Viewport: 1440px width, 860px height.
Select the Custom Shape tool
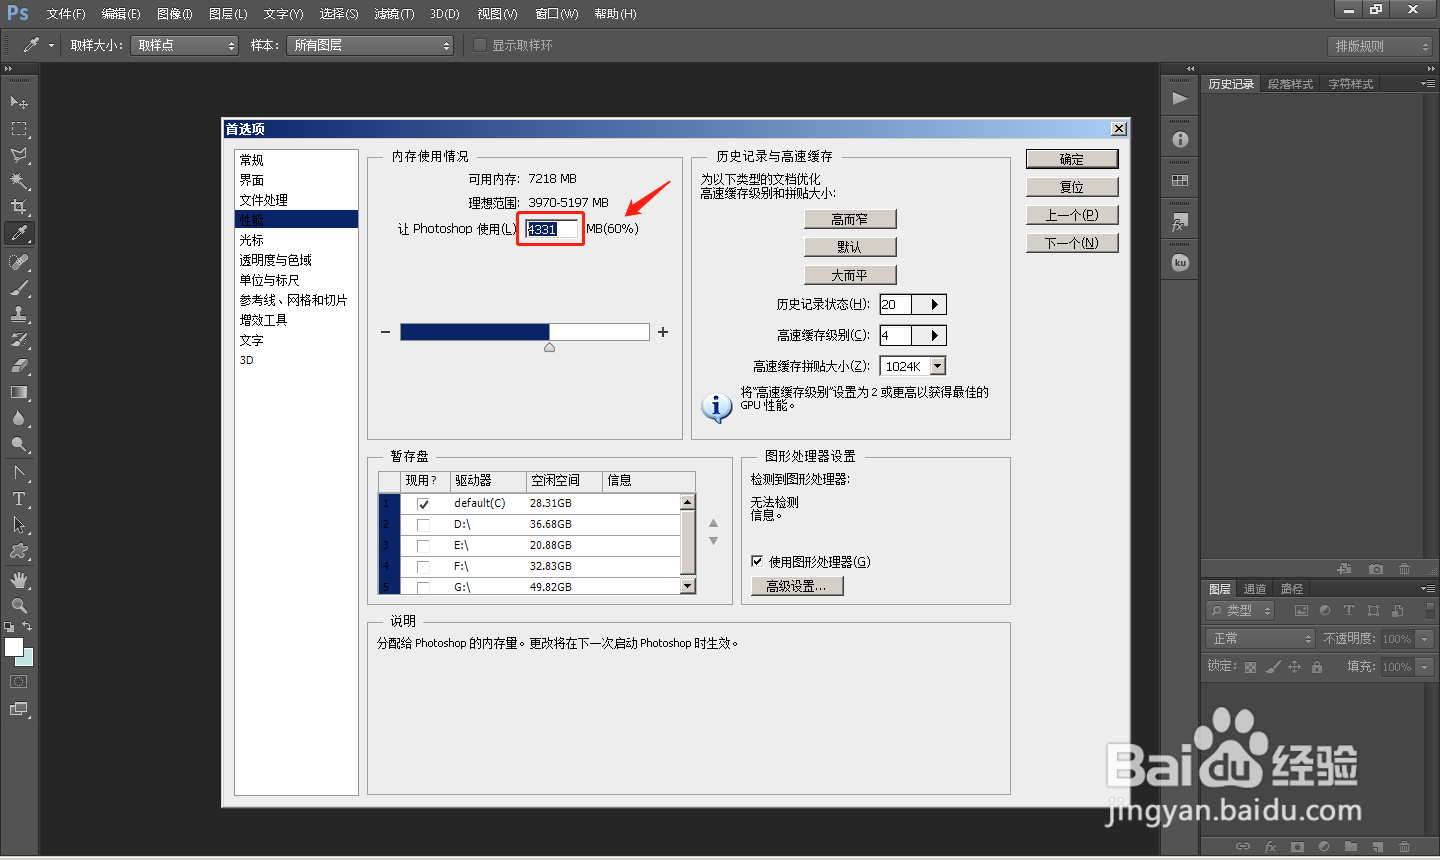coord(19,551)
